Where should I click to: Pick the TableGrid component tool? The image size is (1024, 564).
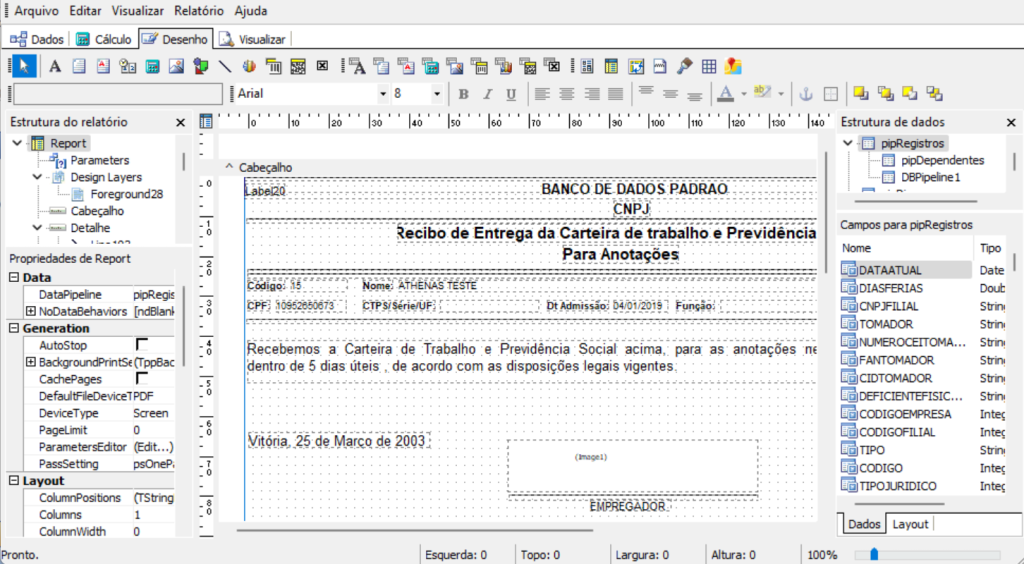[709, 66]
